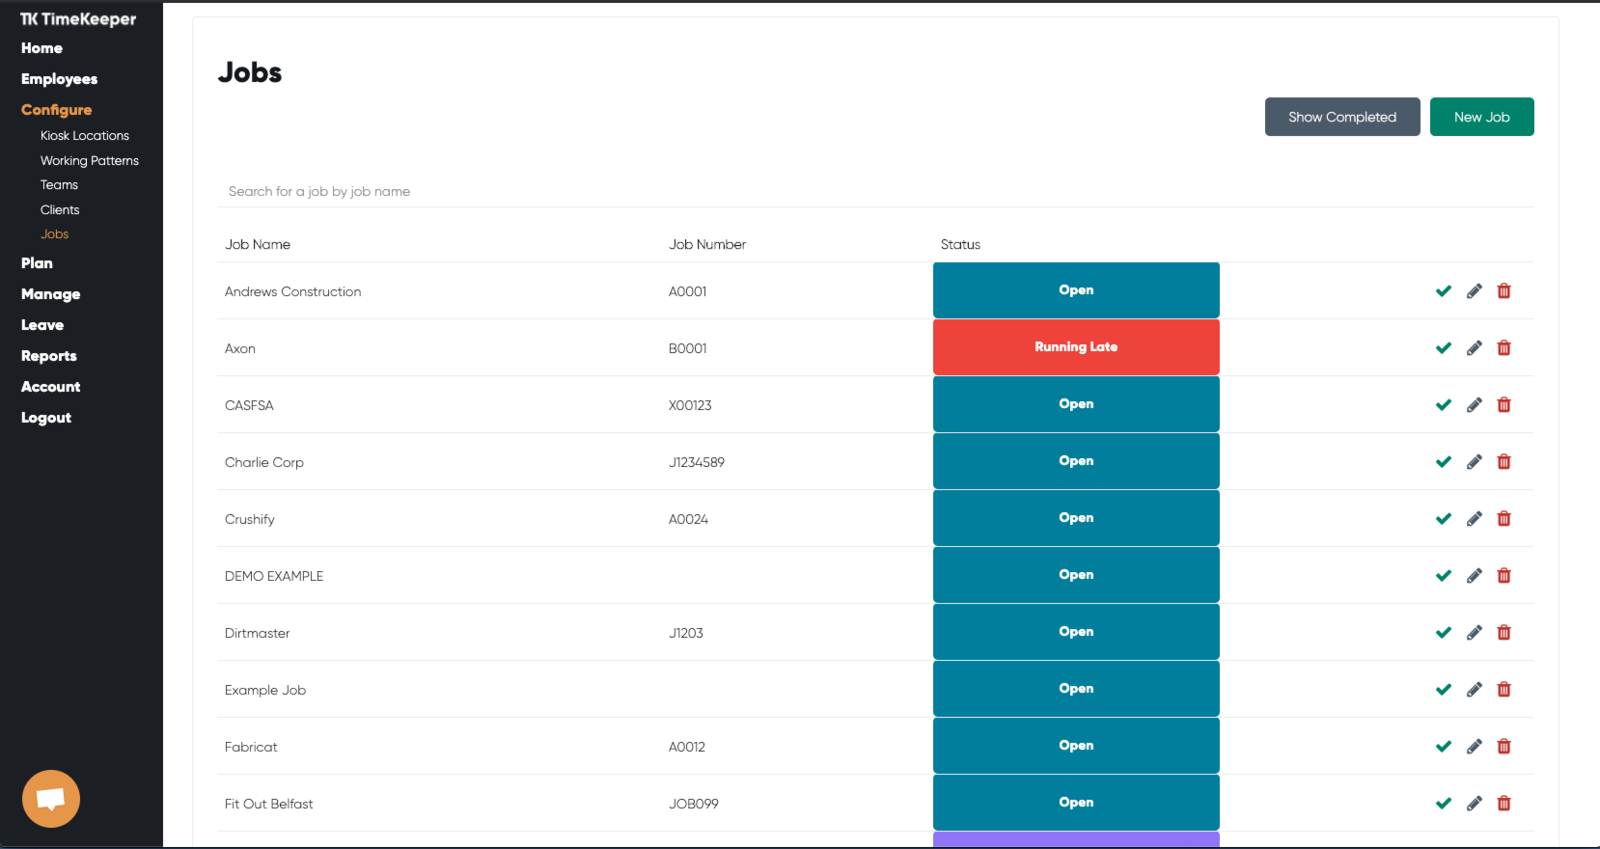The image size is (1600, 849).
Task: Edit the Axon job with pencil icon
Action: (x=1474, y=348)
